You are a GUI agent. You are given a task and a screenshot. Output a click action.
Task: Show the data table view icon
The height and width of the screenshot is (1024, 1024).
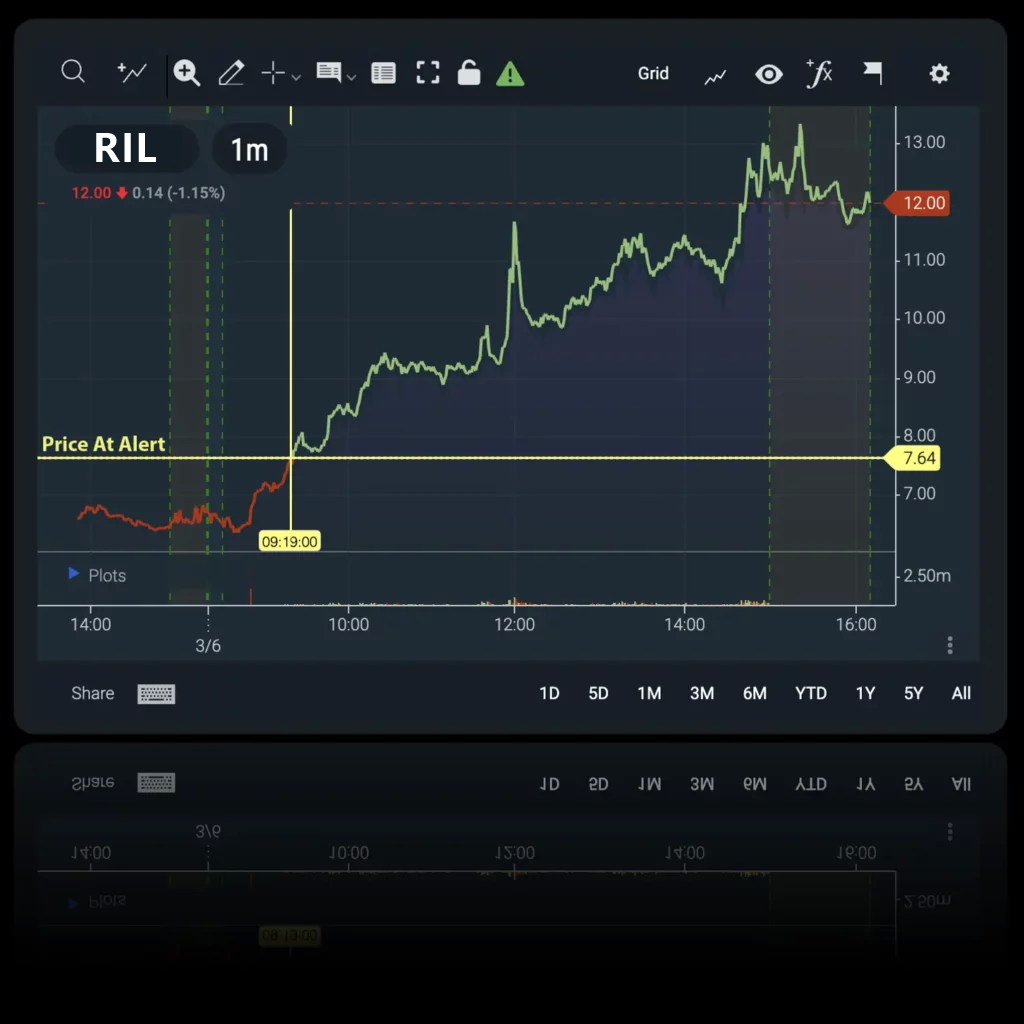coord(383,73)
